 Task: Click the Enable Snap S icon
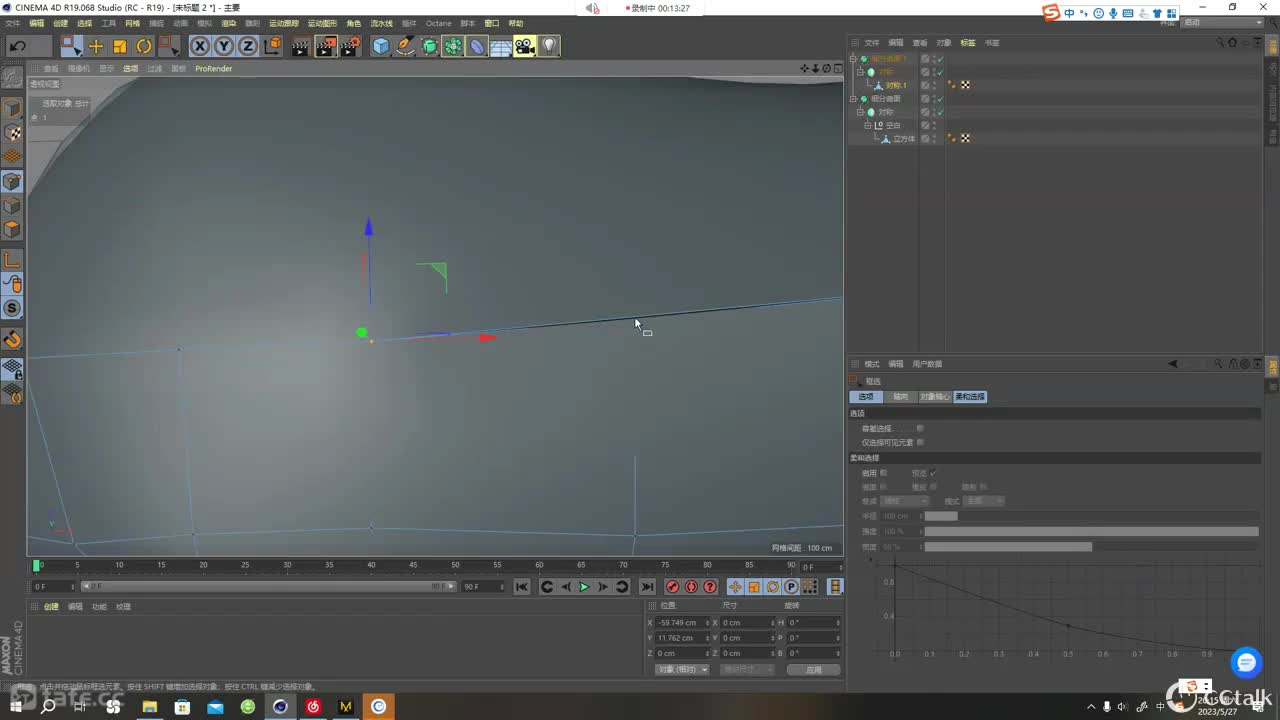pos(12,308)
